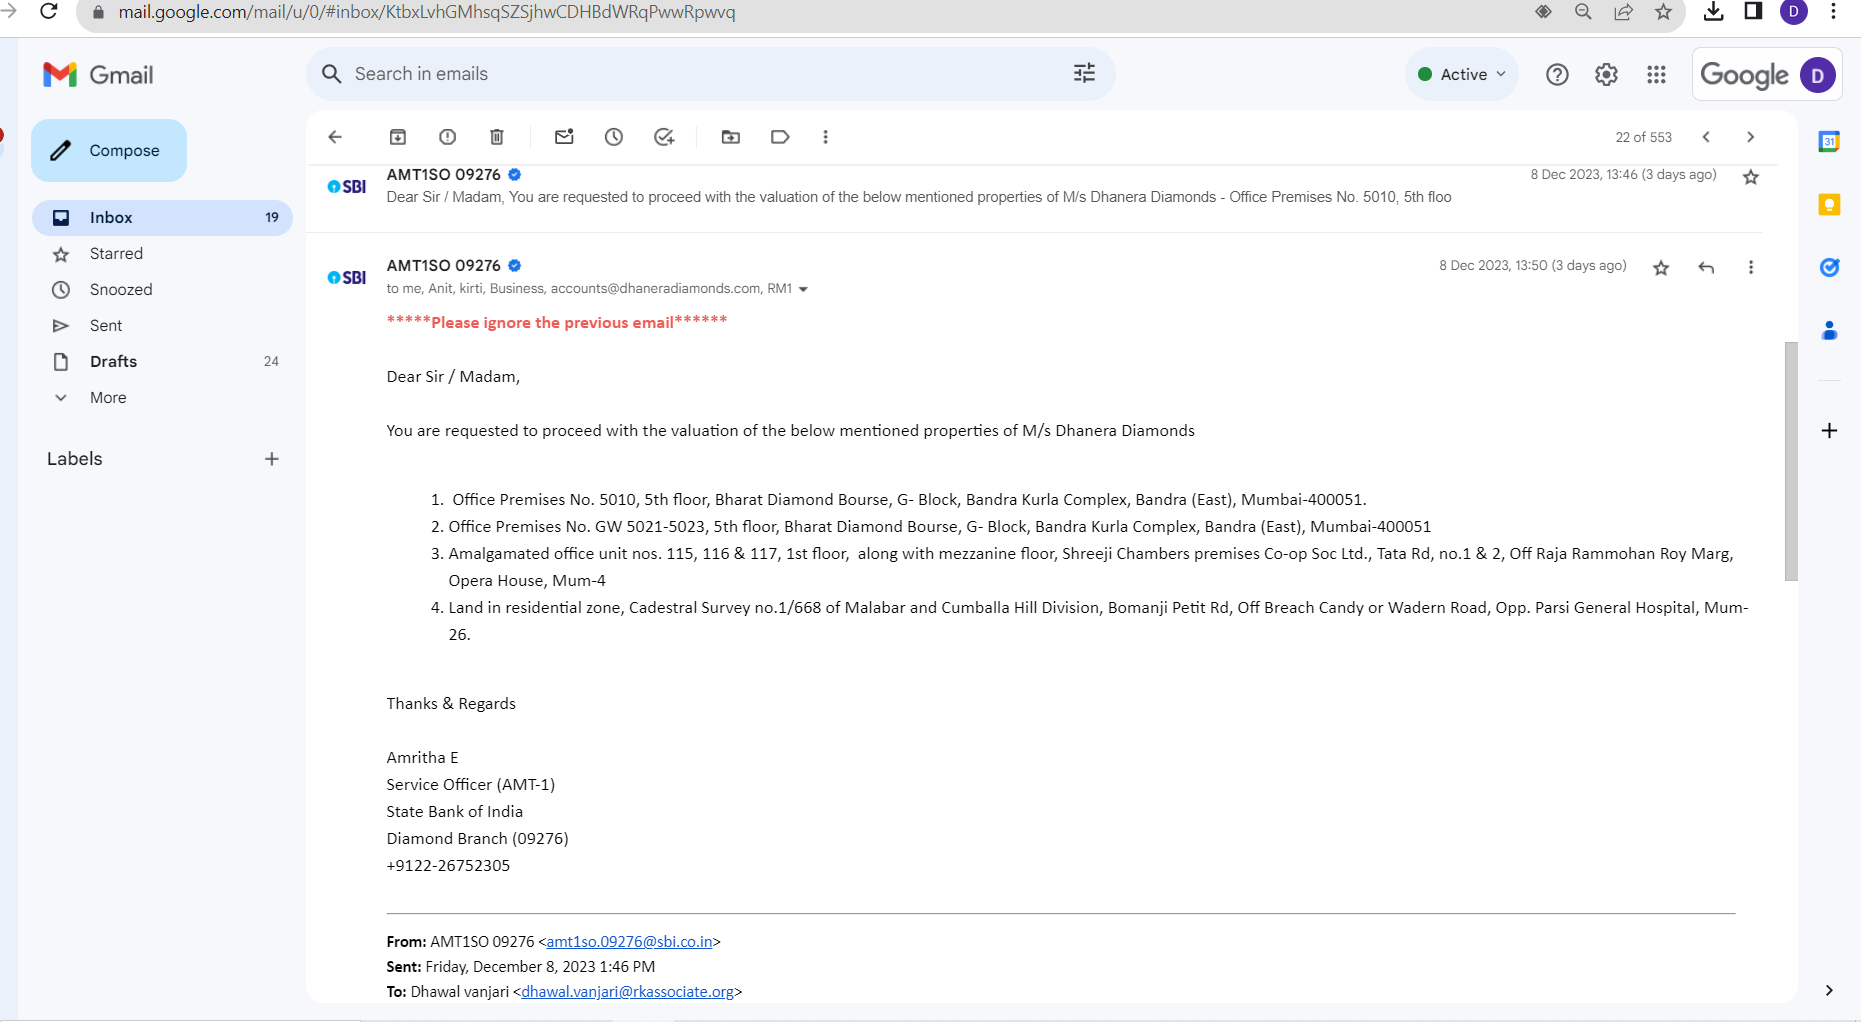
Task: Click the search magnifier icon
Action: tap(332, 74)
